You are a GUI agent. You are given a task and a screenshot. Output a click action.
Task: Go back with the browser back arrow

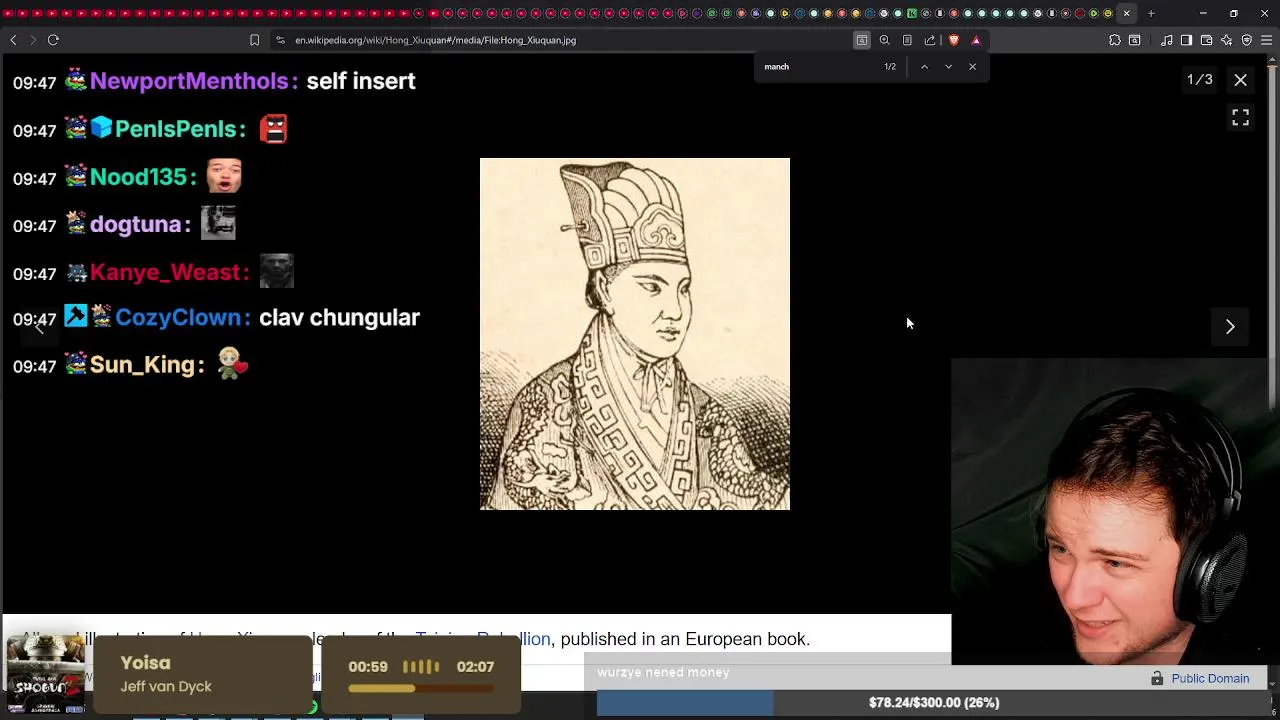[x=13, y=40]
